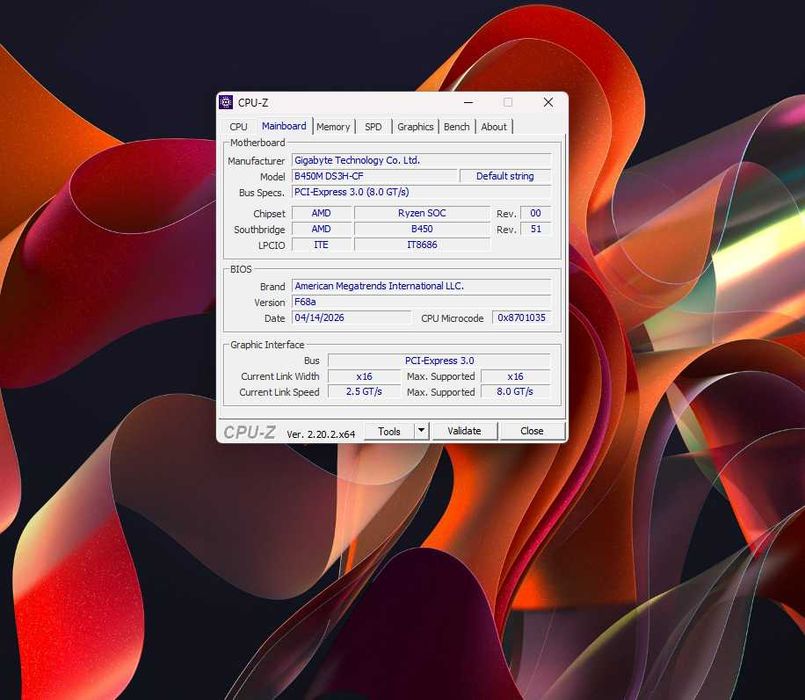
Task: Click the Chipset revision value 00
Action: 536,213
